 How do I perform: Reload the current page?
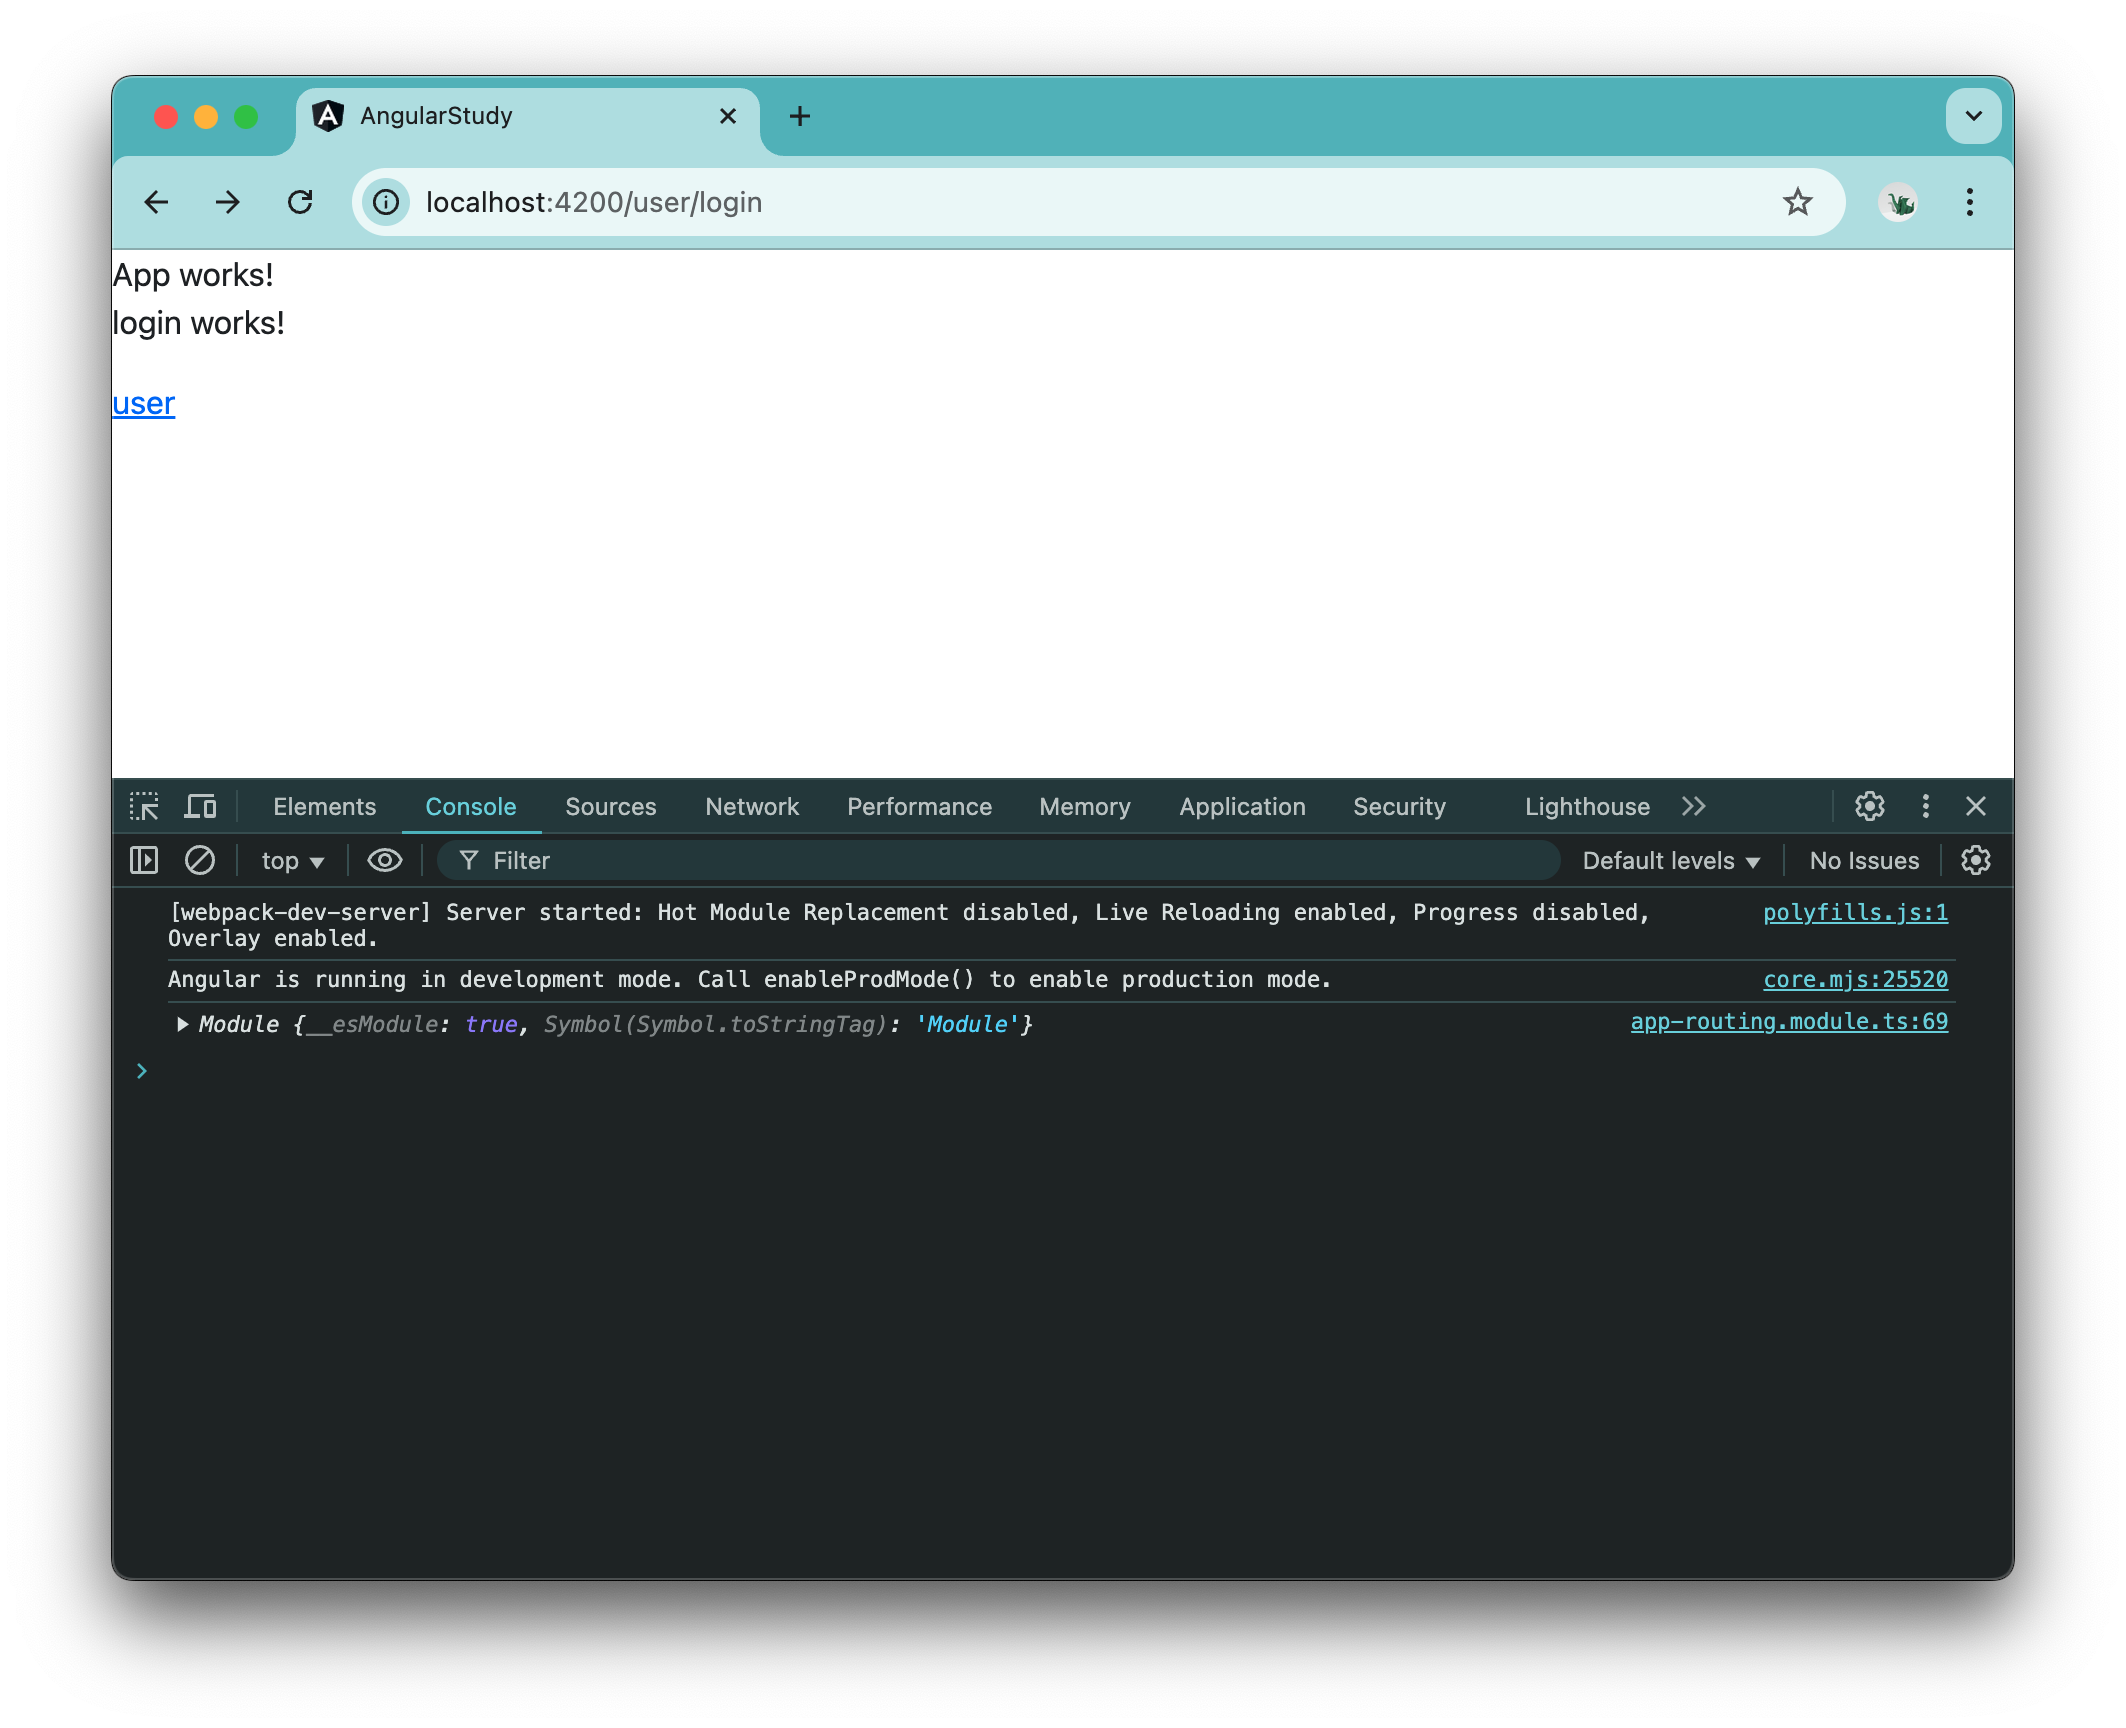[300, 202]
